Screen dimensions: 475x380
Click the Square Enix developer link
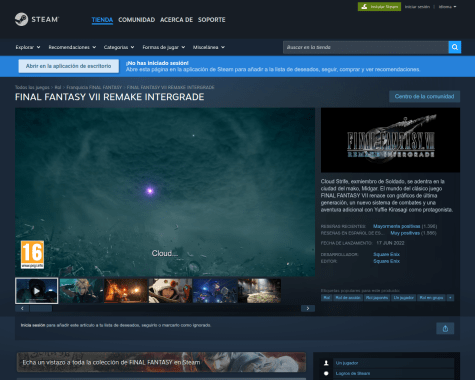[x=386, y=254]
